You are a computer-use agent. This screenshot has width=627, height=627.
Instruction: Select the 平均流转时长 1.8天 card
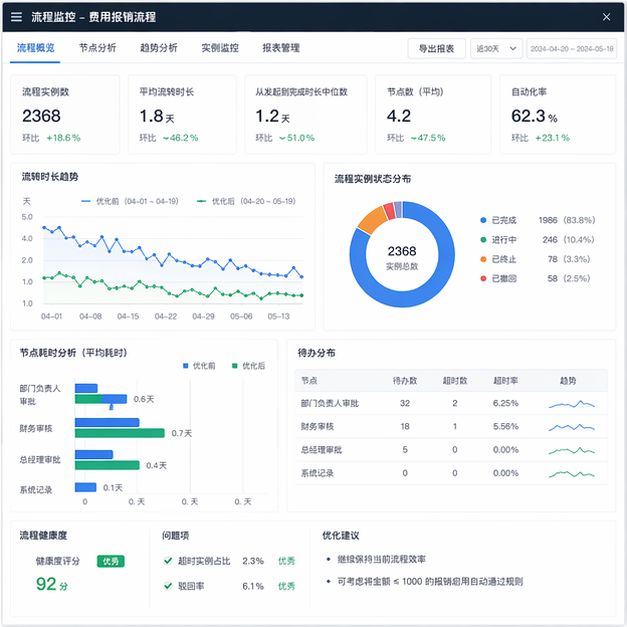click(x=182, y=114)
